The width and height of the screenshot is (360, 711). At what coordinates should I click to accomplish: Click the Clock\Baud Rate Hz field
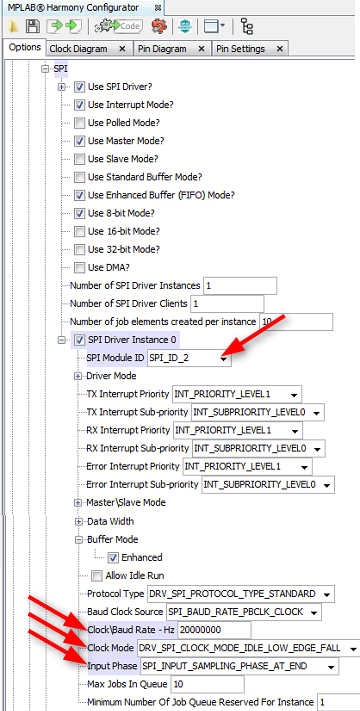click(214, 630)
